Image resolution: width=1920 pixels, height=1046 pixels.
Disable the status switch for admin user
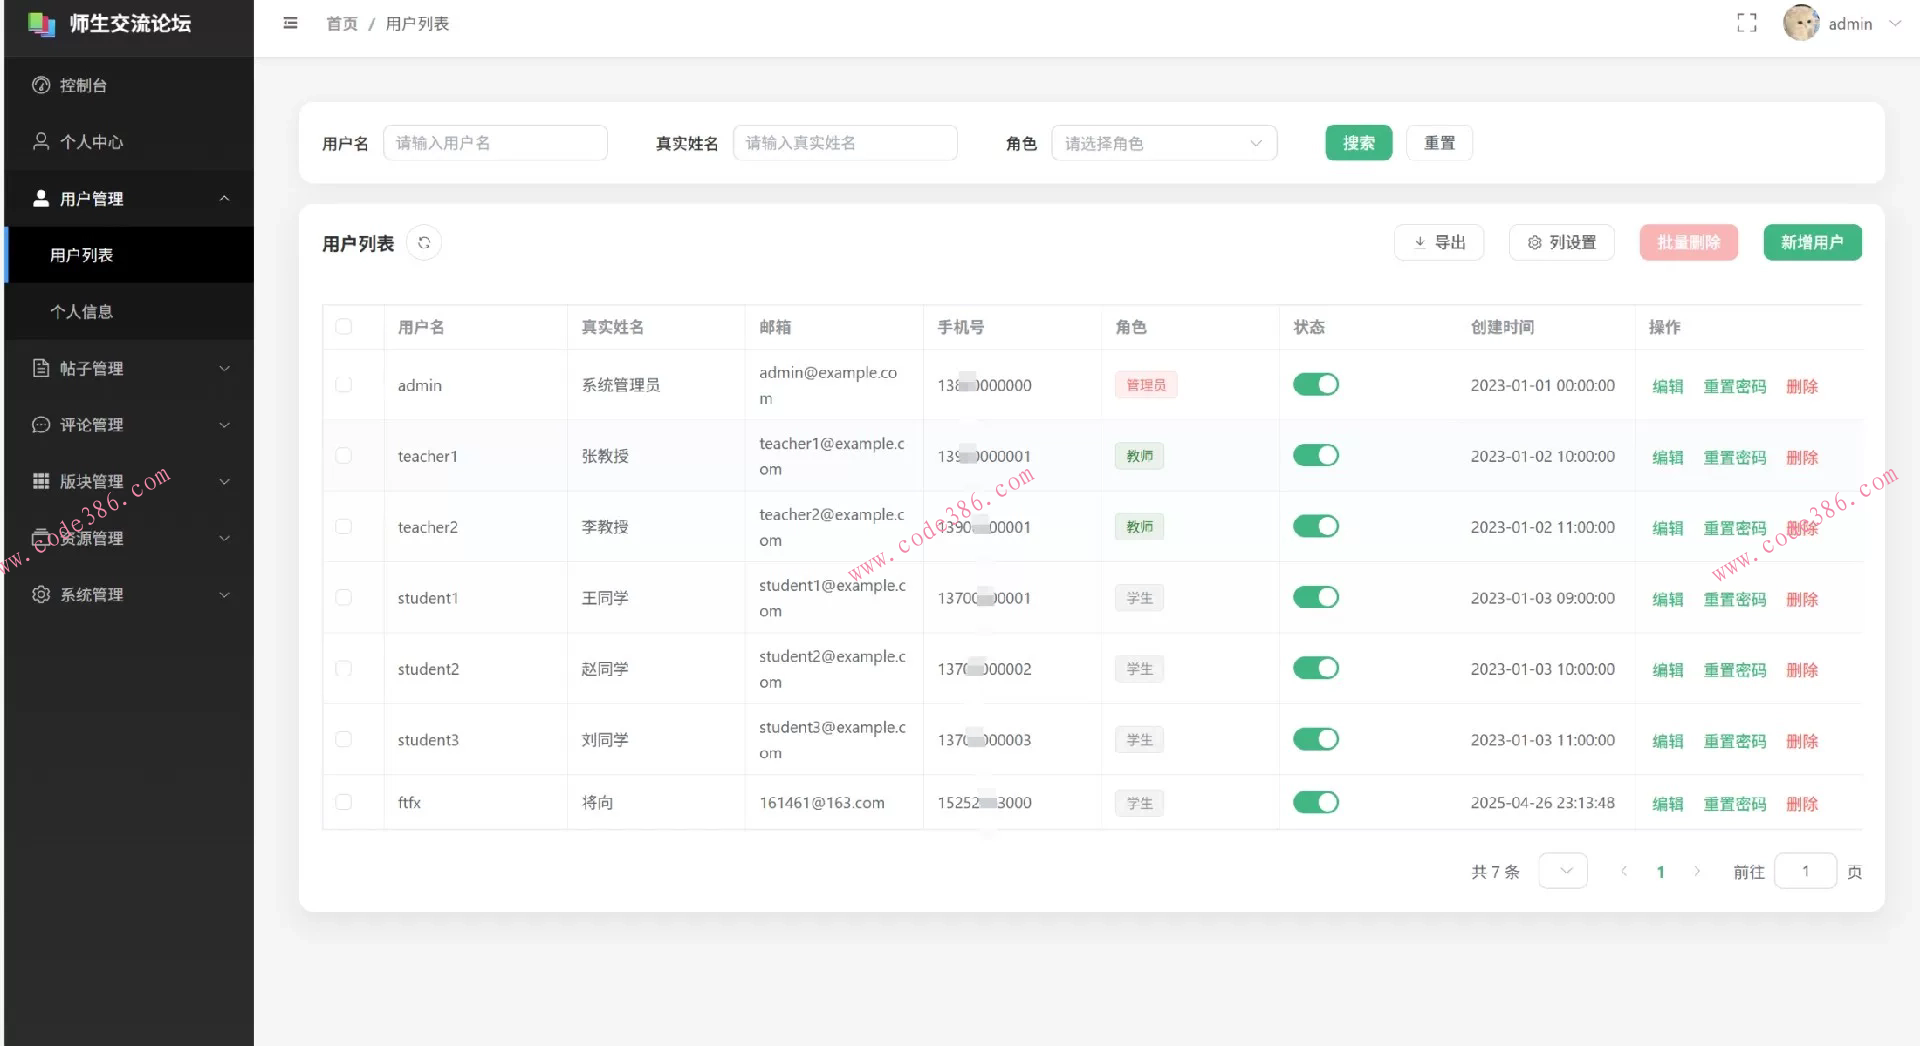1315,385
